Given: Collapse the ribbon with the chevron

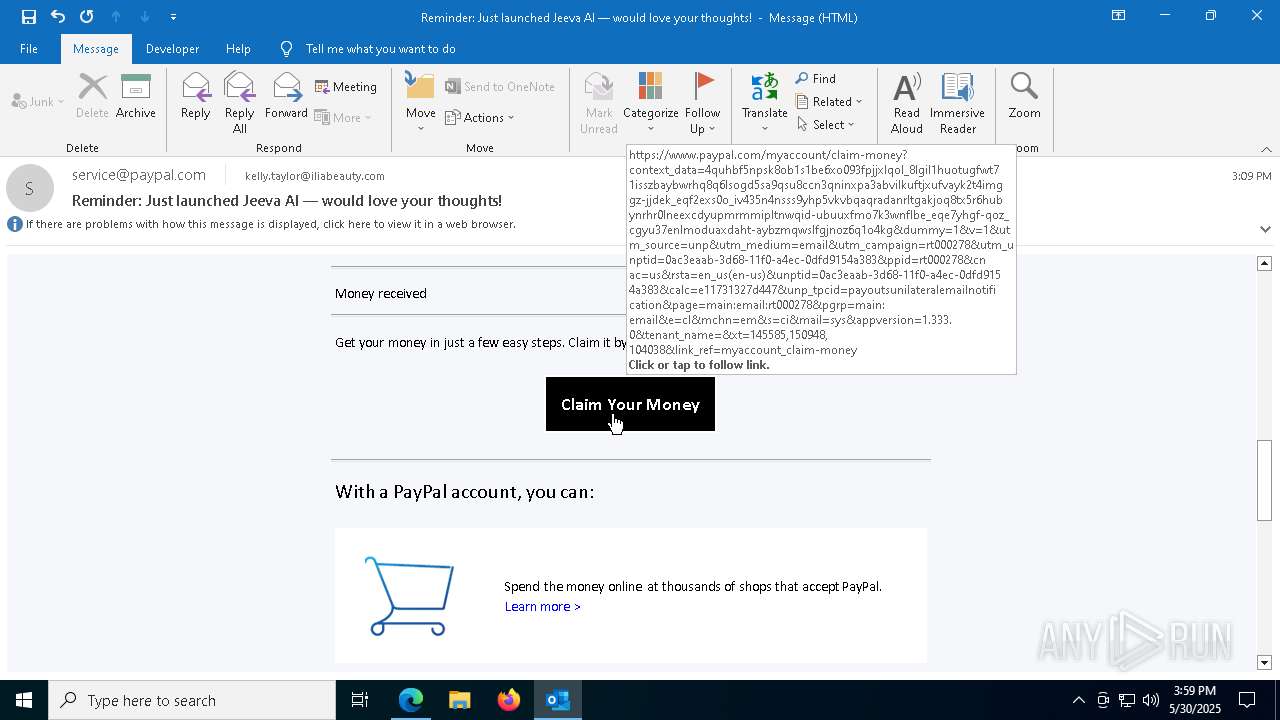Looking at the screenshot, I should tap(1266, 149).
